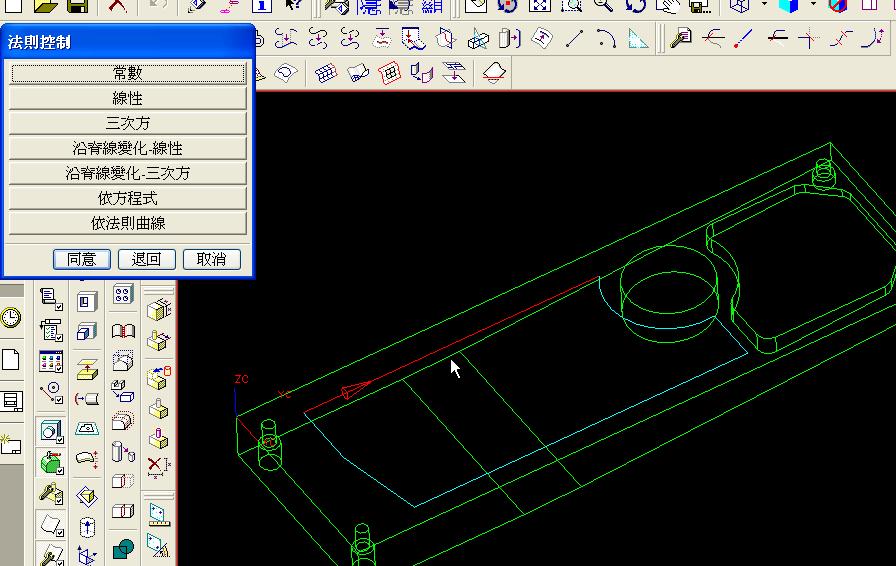Select the cylinder scale-down icon
The height and width of the screenshot is (566, 896).
pyautogui.click(x=123, y=452)
